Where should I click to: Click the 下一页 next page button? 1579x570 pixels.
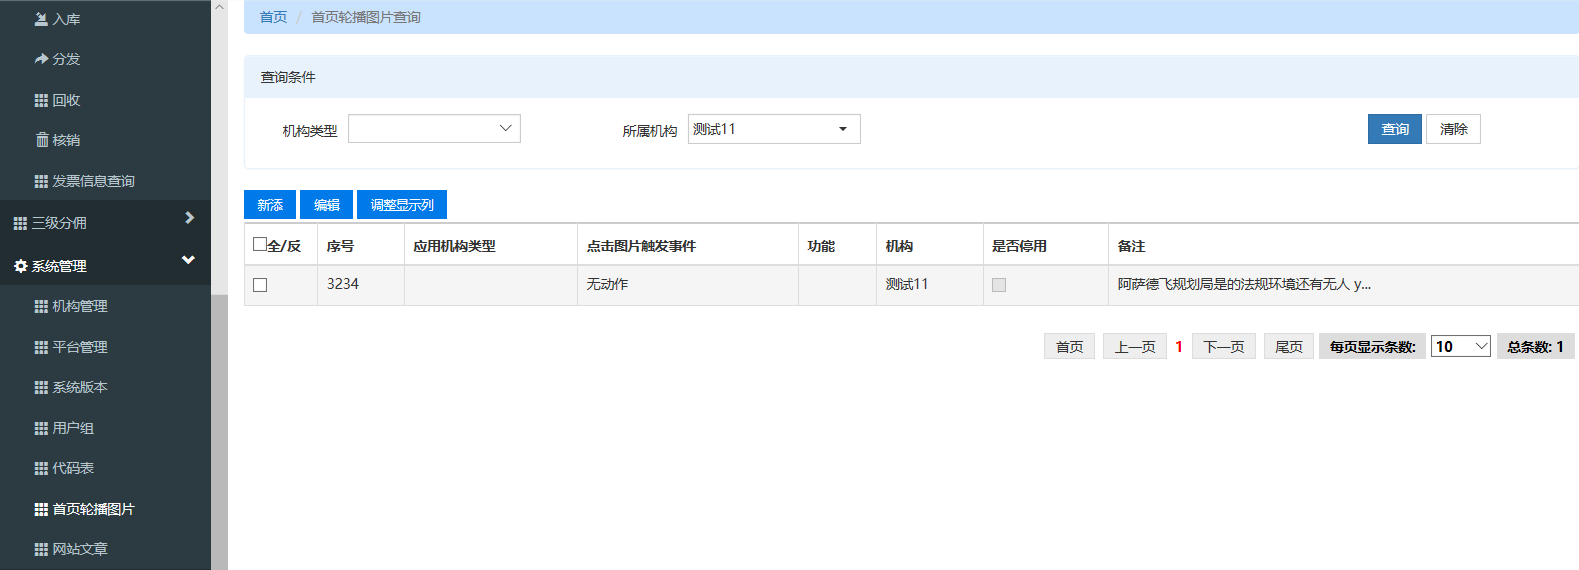(1224, 346)
